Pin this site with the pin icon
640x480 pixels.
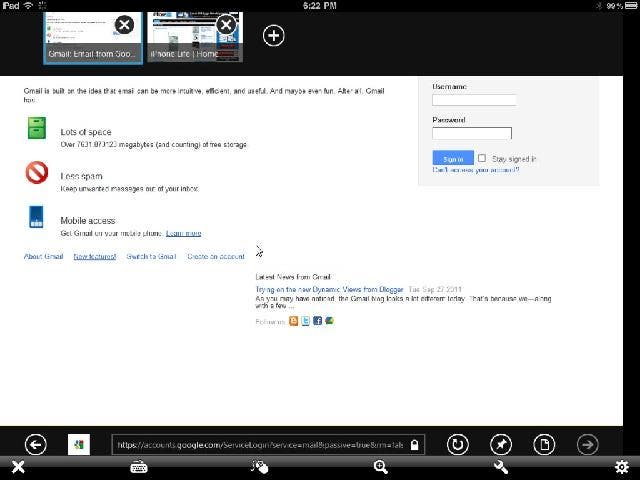click(x=501, y=444)
